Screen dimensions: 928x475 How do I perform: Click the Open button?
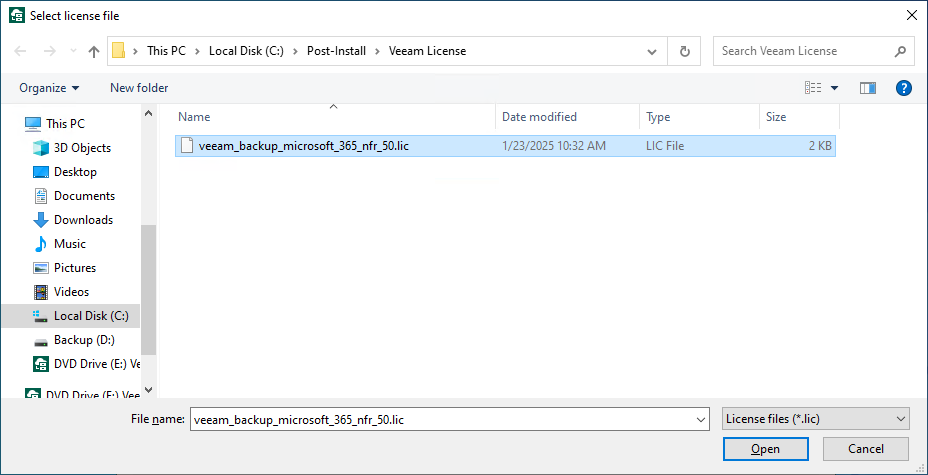(766, 449)
